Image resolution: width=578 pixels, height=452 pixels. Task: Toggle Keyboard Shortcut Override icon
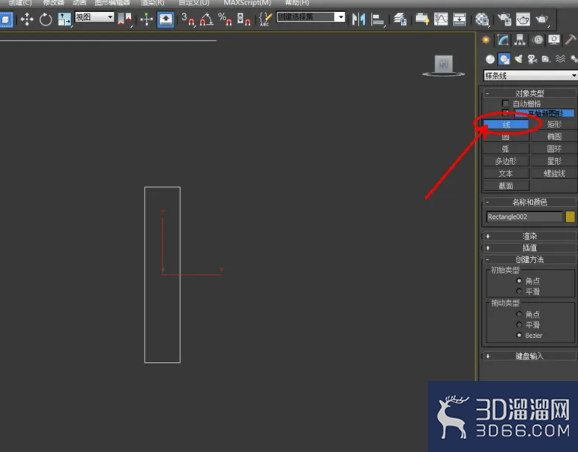166,19
